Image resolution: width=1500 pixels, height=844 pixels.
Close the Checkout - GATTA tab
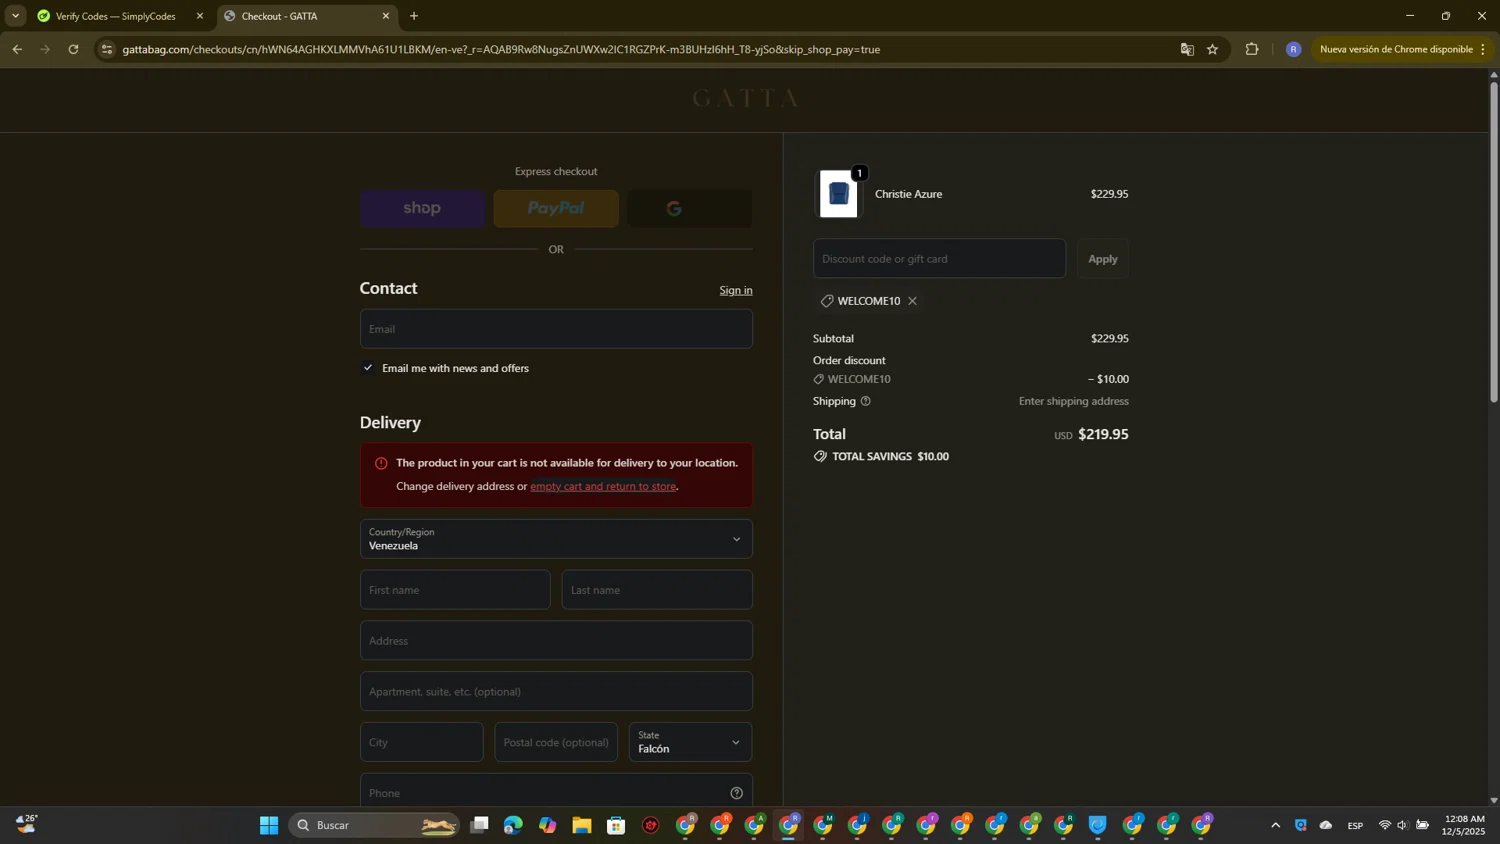[x=386, y=16]
